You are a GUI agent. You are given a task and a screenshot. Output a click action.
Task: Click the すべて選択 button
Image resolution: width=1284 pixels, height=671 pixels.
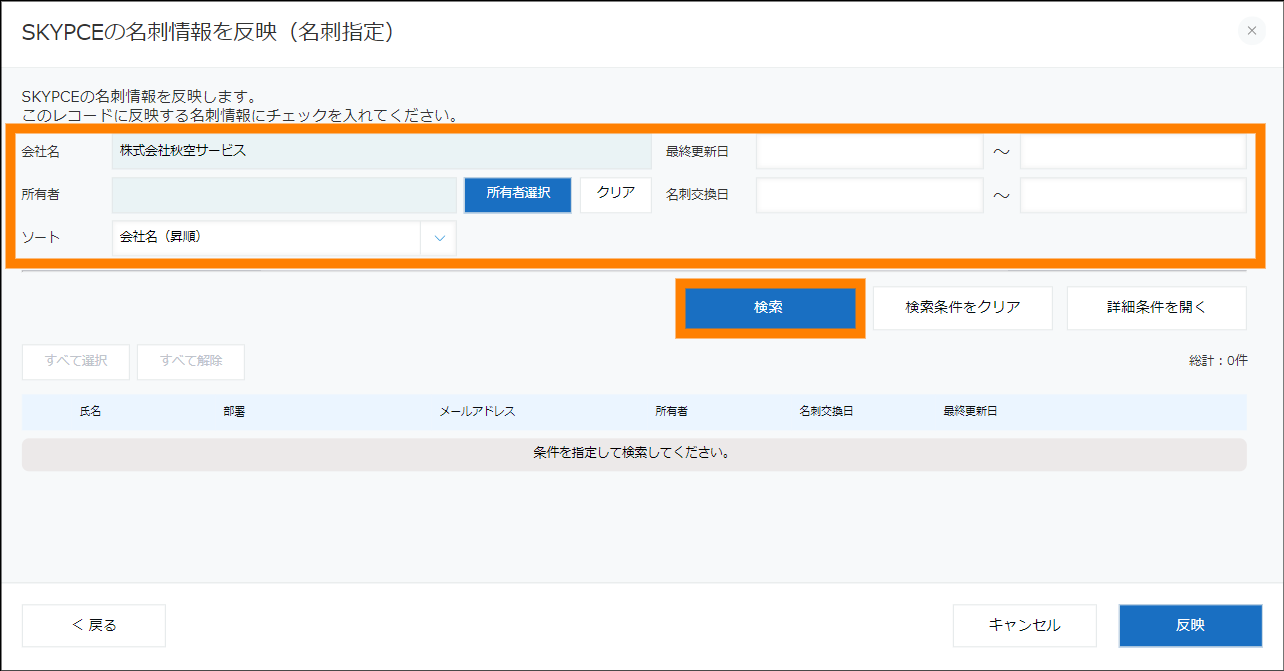pos(76,362)
